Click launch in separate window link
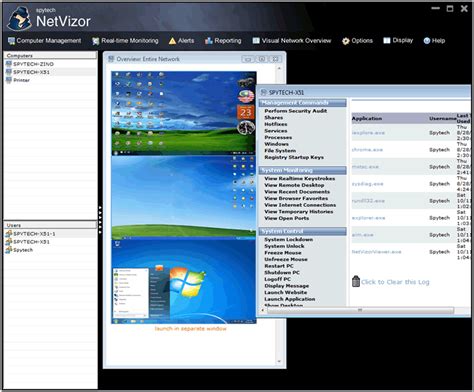Image resolution: width=474 pixels, height=392 pixels. 190,329
